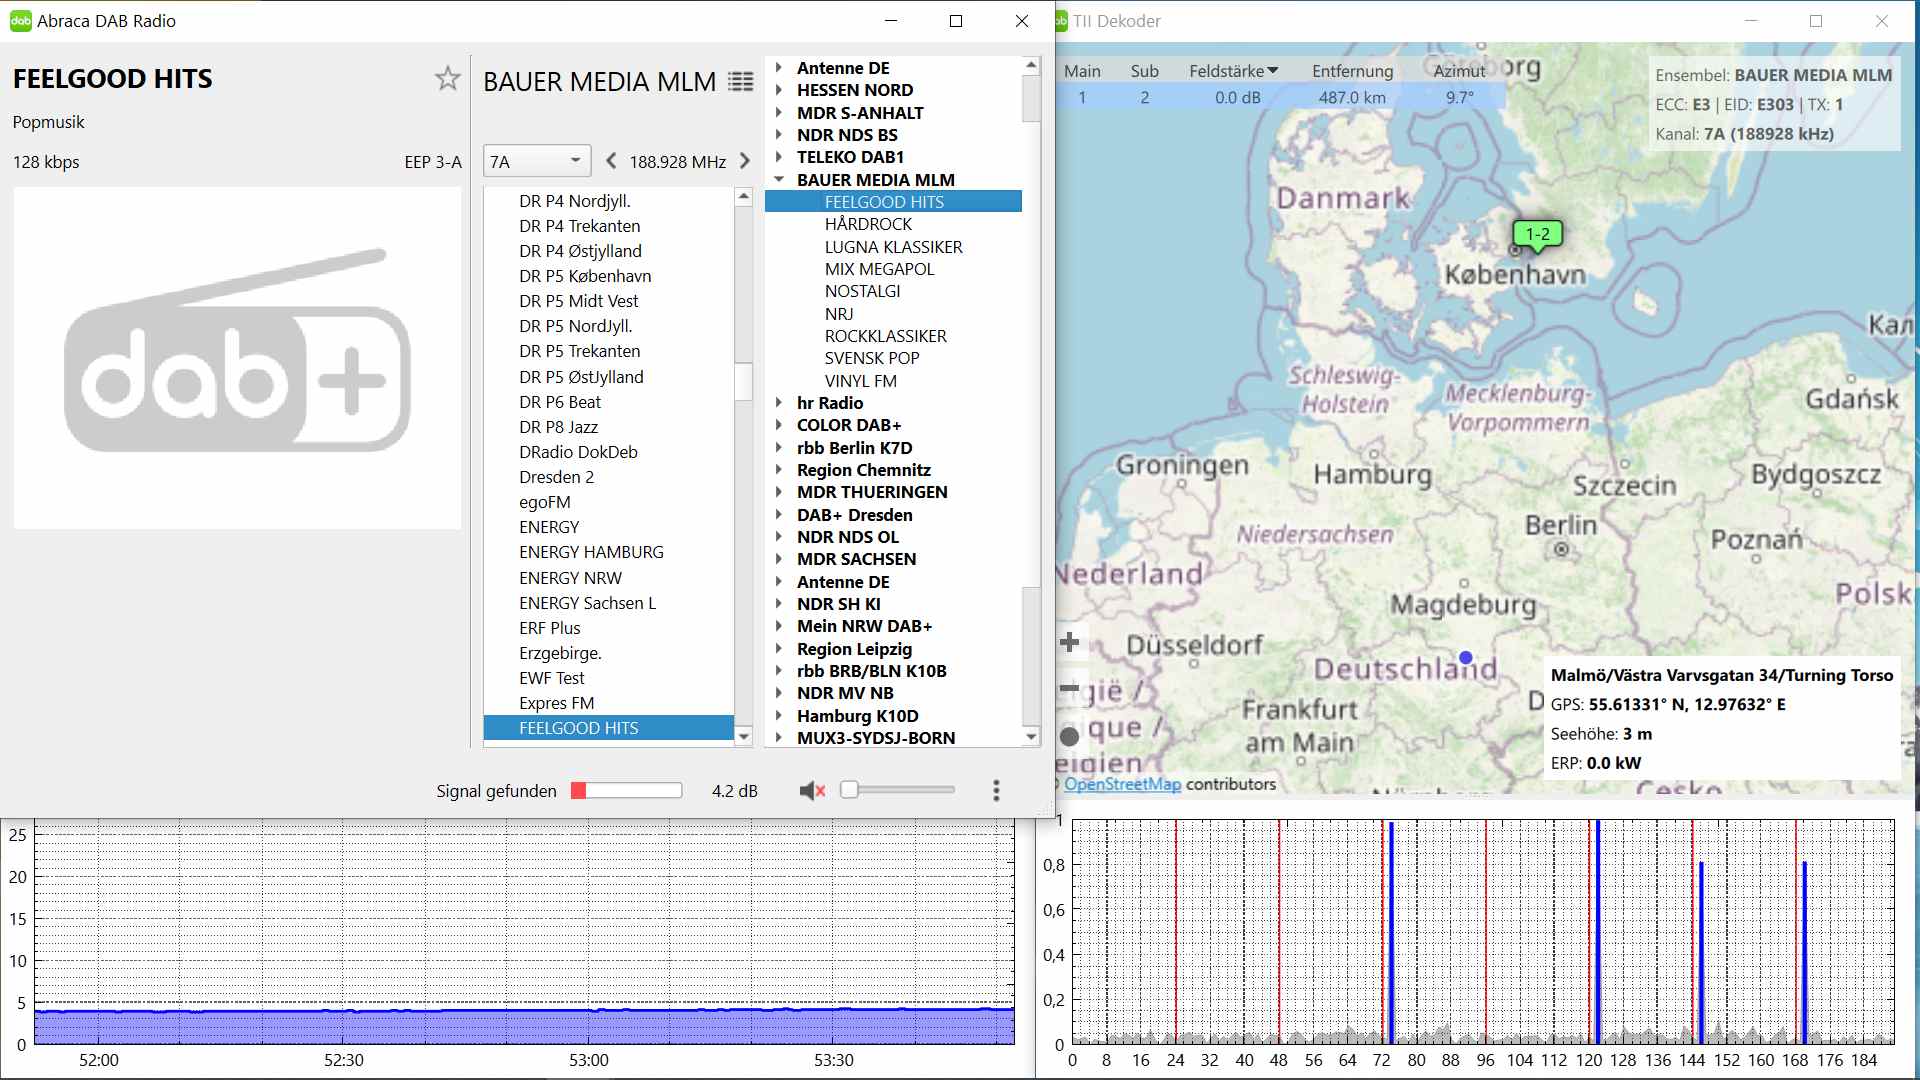Expand the NDR SH KI ensemble
1920x1080 pixels.
coord(779,604)
